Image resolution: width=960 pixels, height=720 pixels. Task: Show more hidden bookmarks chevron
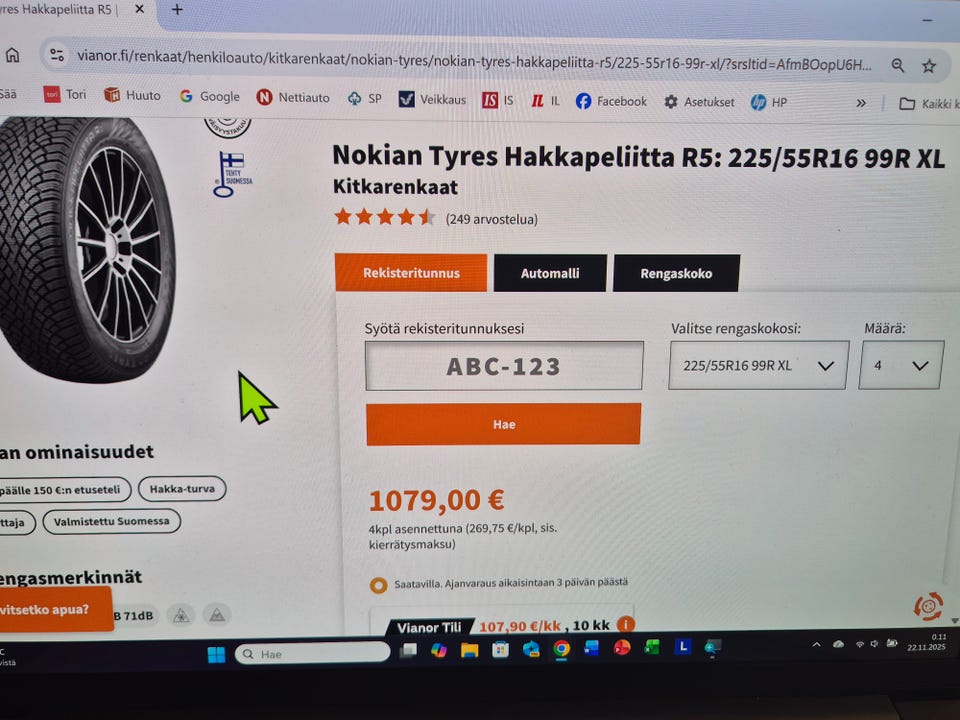tap(861, 103)
